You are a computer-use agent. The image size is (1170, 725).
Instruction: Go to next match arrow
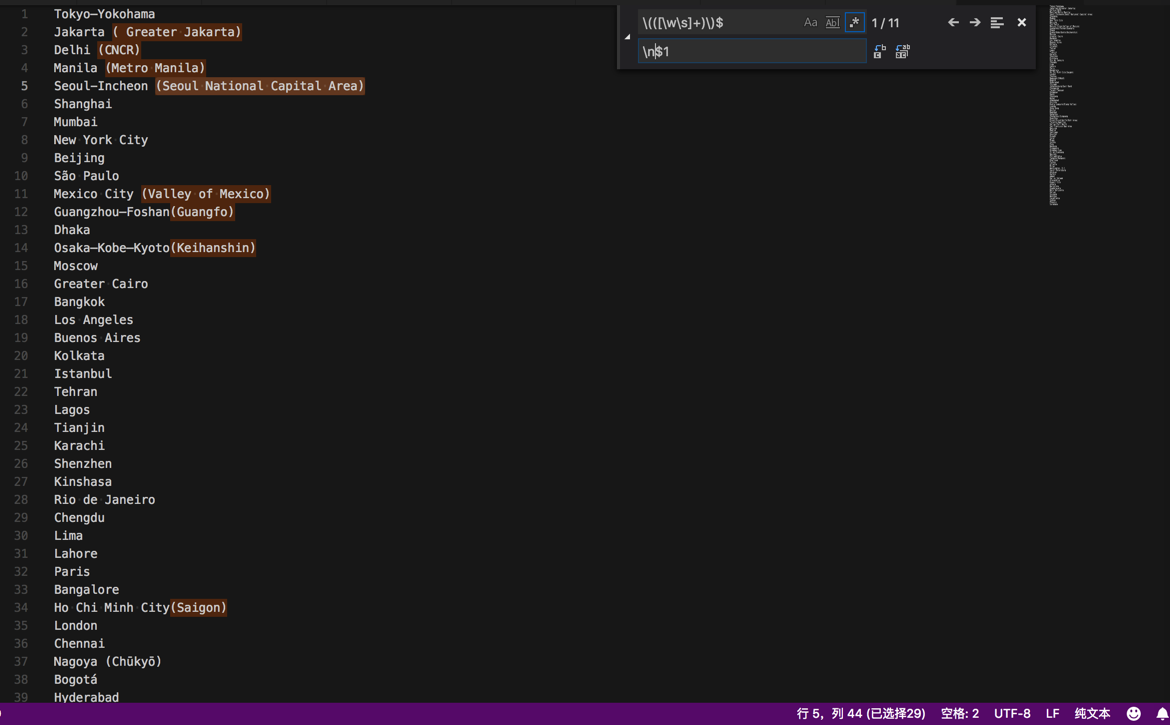click(x=975, y=22)
